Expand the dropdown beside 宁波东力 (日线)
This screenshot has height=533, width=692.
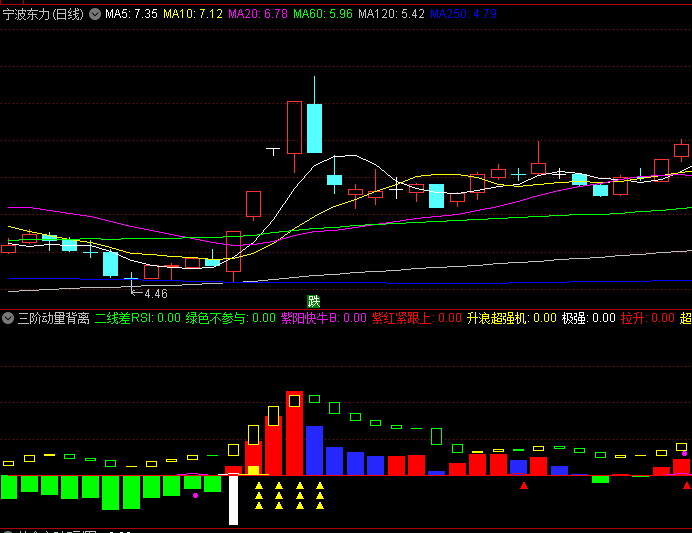[x=95, y=14]
